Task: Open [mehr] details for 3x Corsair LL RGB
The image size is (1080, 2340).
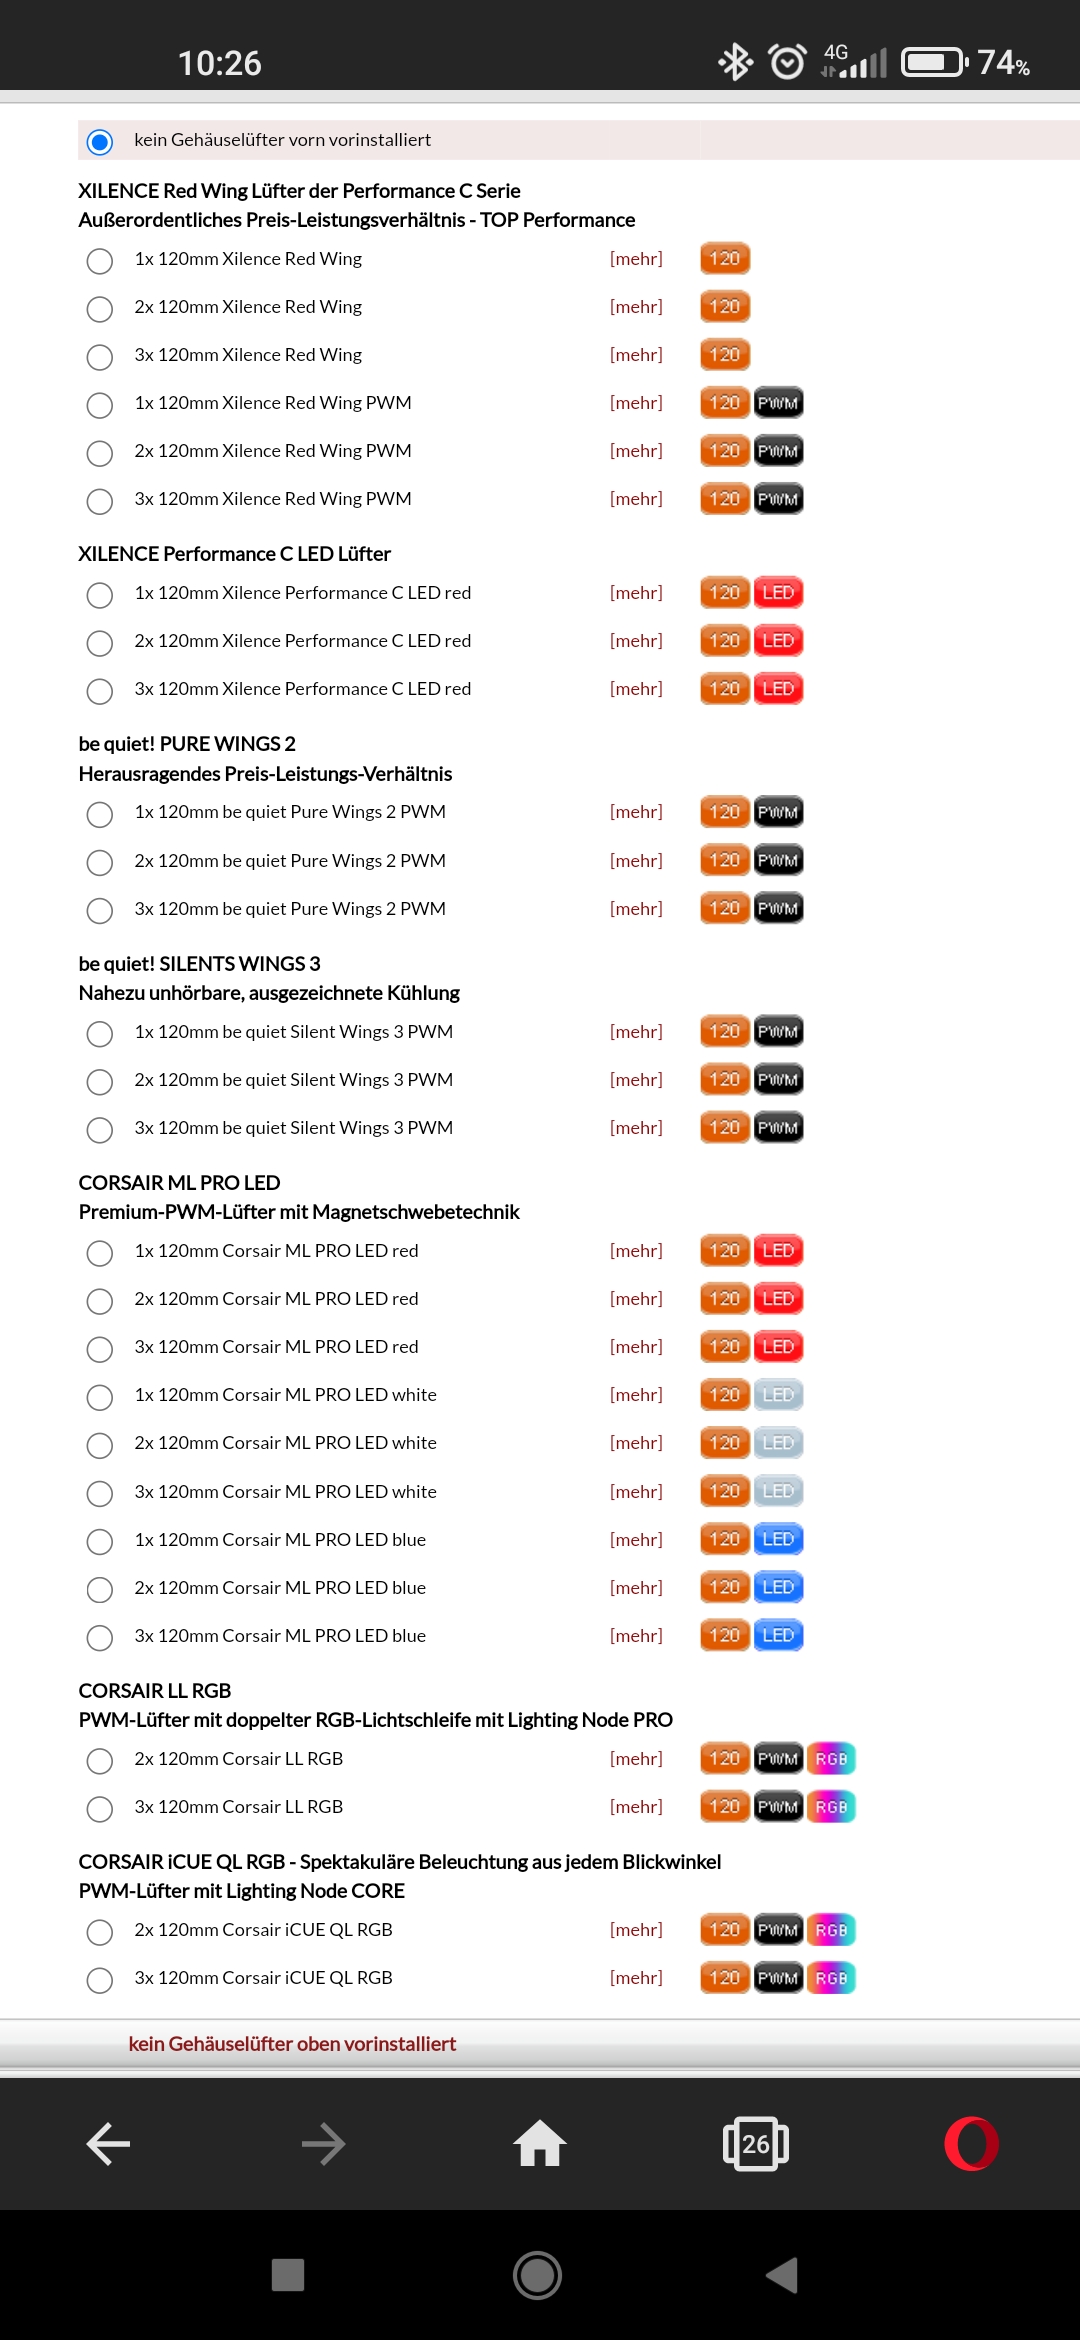Action: (x=636, y=1807)
